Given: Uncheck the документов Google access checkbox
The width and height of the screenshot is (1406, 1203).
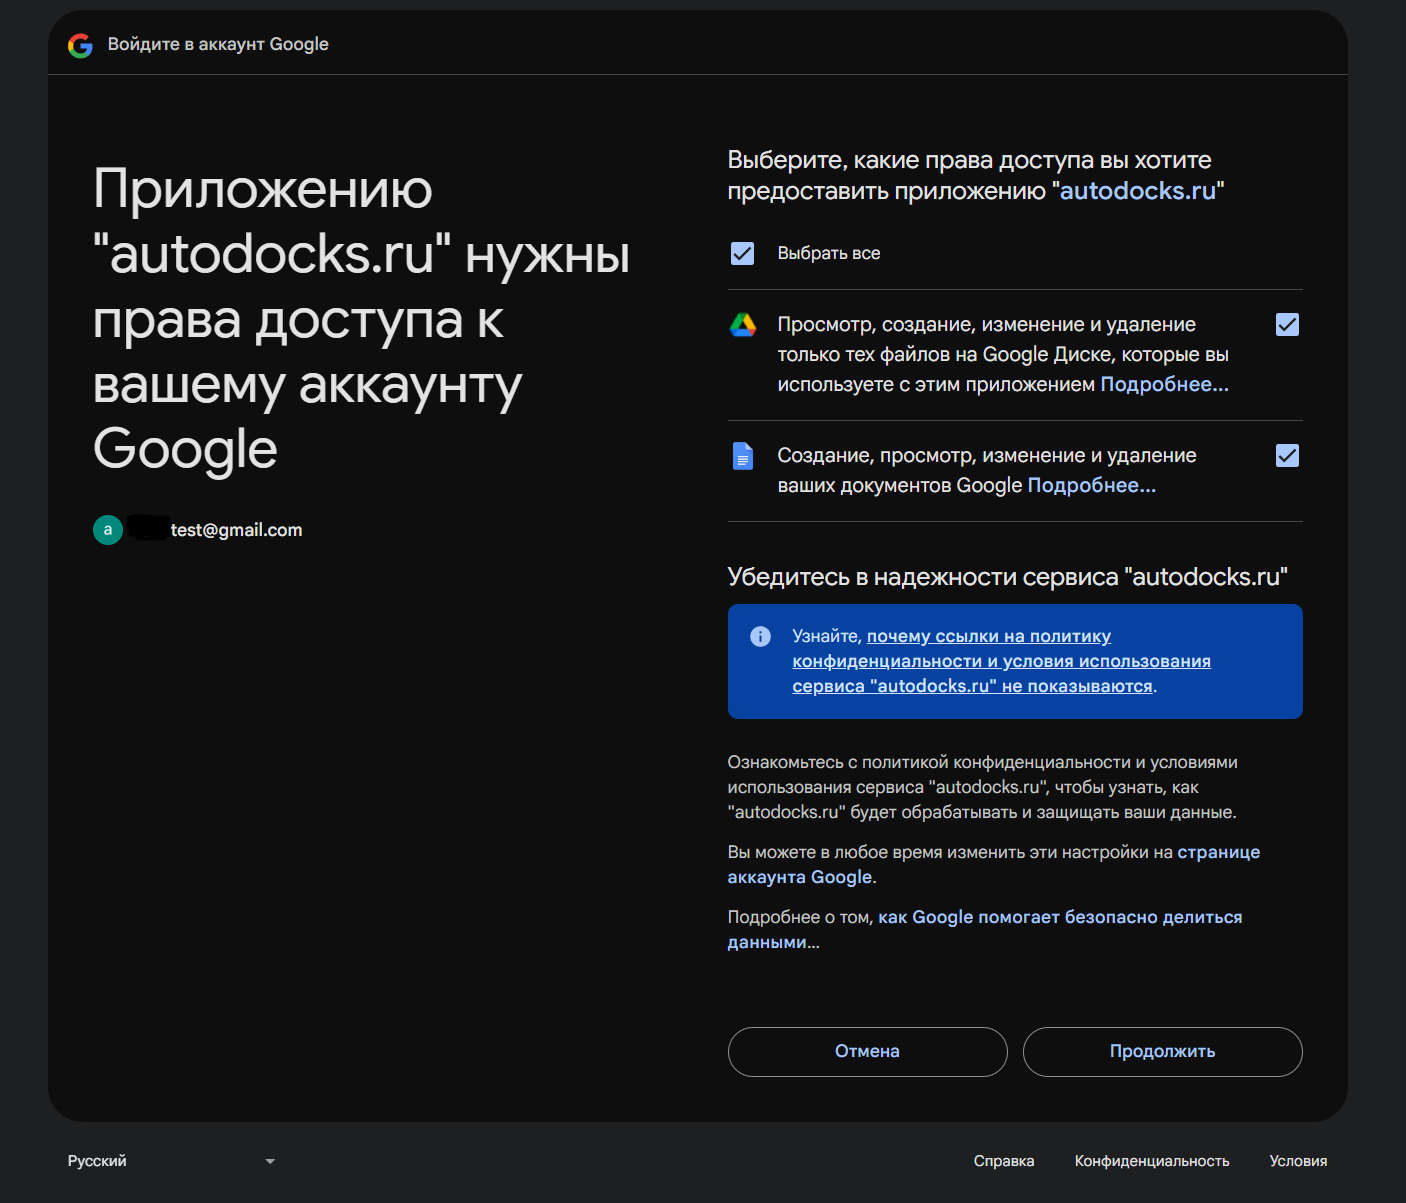Looking at the screenshot, I should coord(1287,455).
